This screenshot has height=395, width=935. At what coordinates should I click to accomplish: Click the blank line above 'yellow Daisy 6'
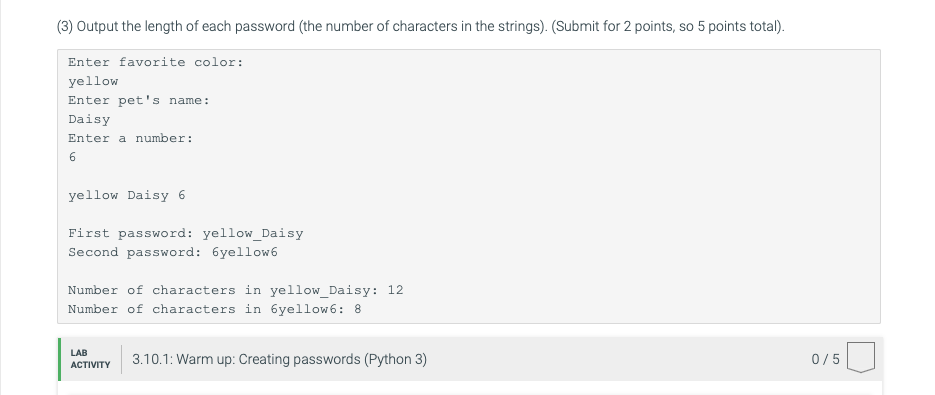coord(469,176)
